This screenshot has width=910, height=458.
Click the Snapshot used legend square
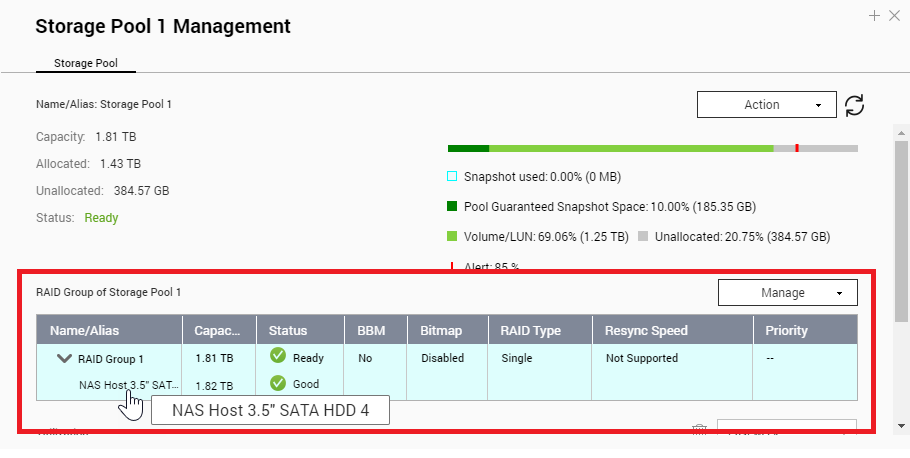pyautogui.click(x=452, y=177)
